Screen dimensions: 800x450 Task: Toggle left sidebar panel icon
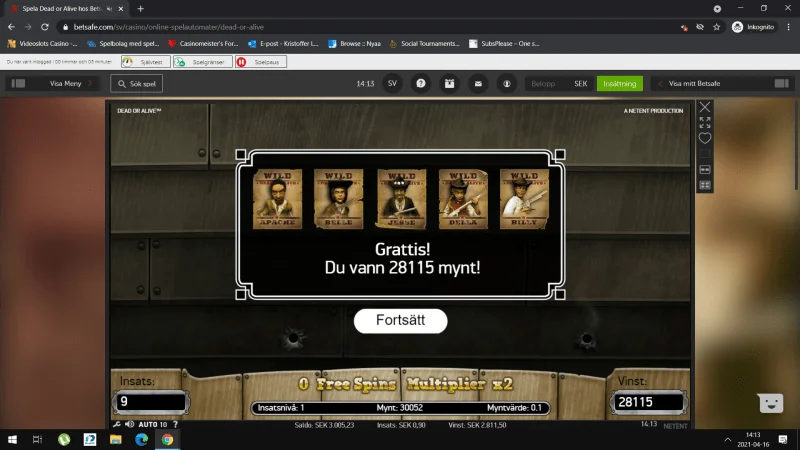(18, 84)
